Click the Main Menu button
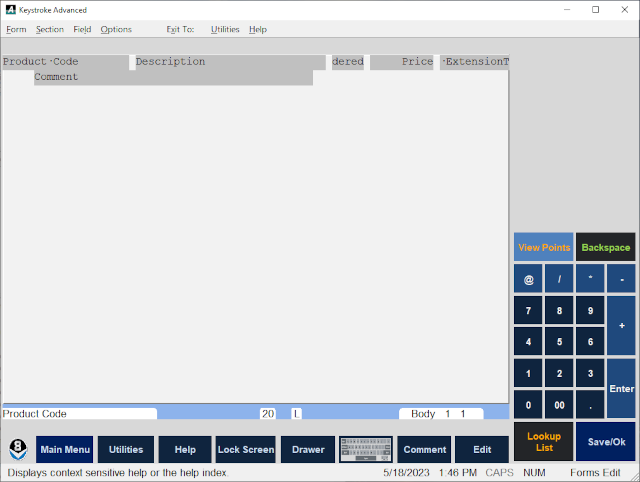The height and width of the screenshot is (482, 640). click(x=64, y=449)
